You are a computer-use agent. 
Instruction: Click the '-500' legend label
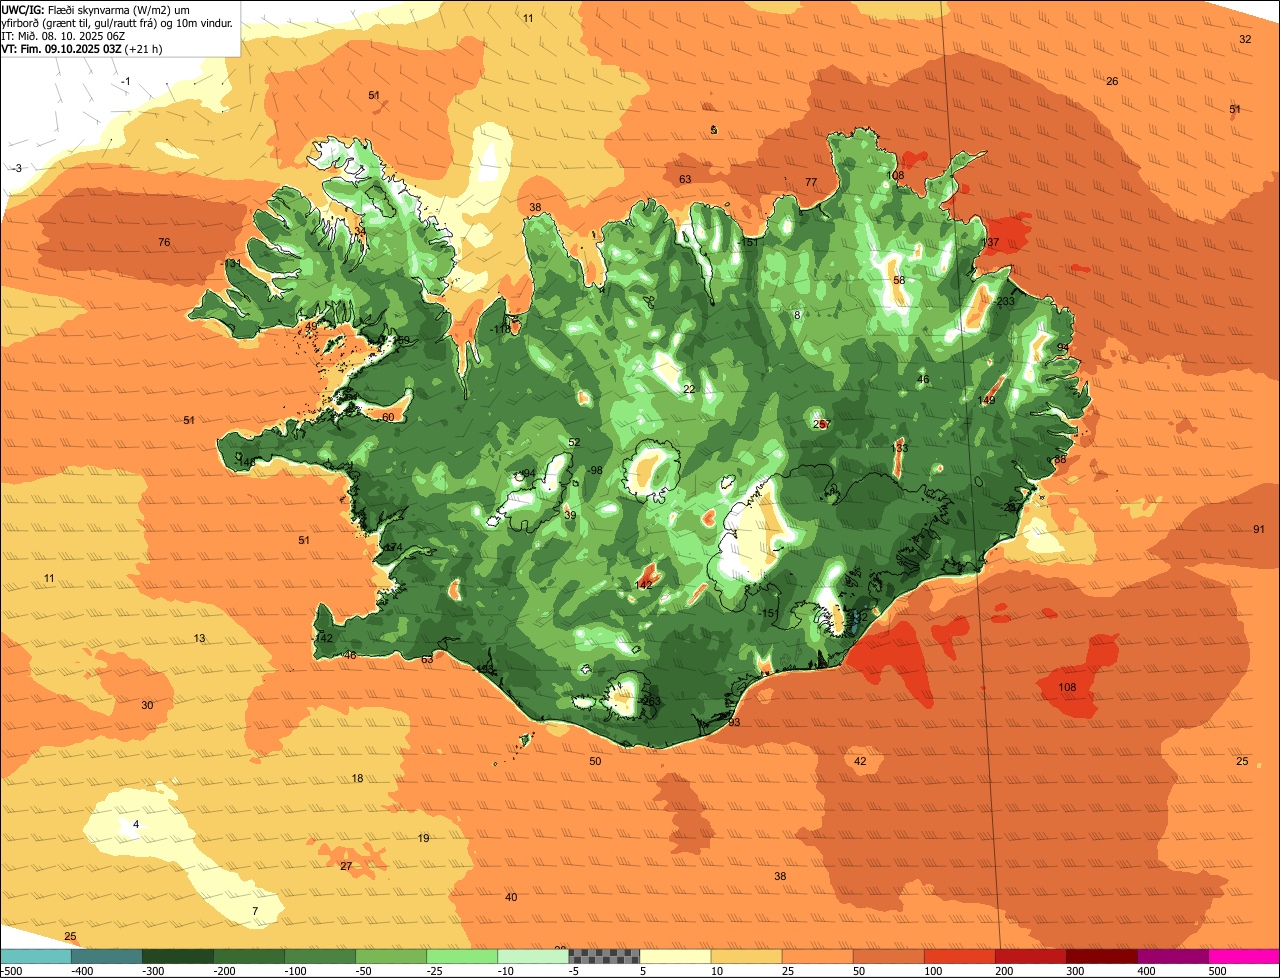click(x=11, y=971)
